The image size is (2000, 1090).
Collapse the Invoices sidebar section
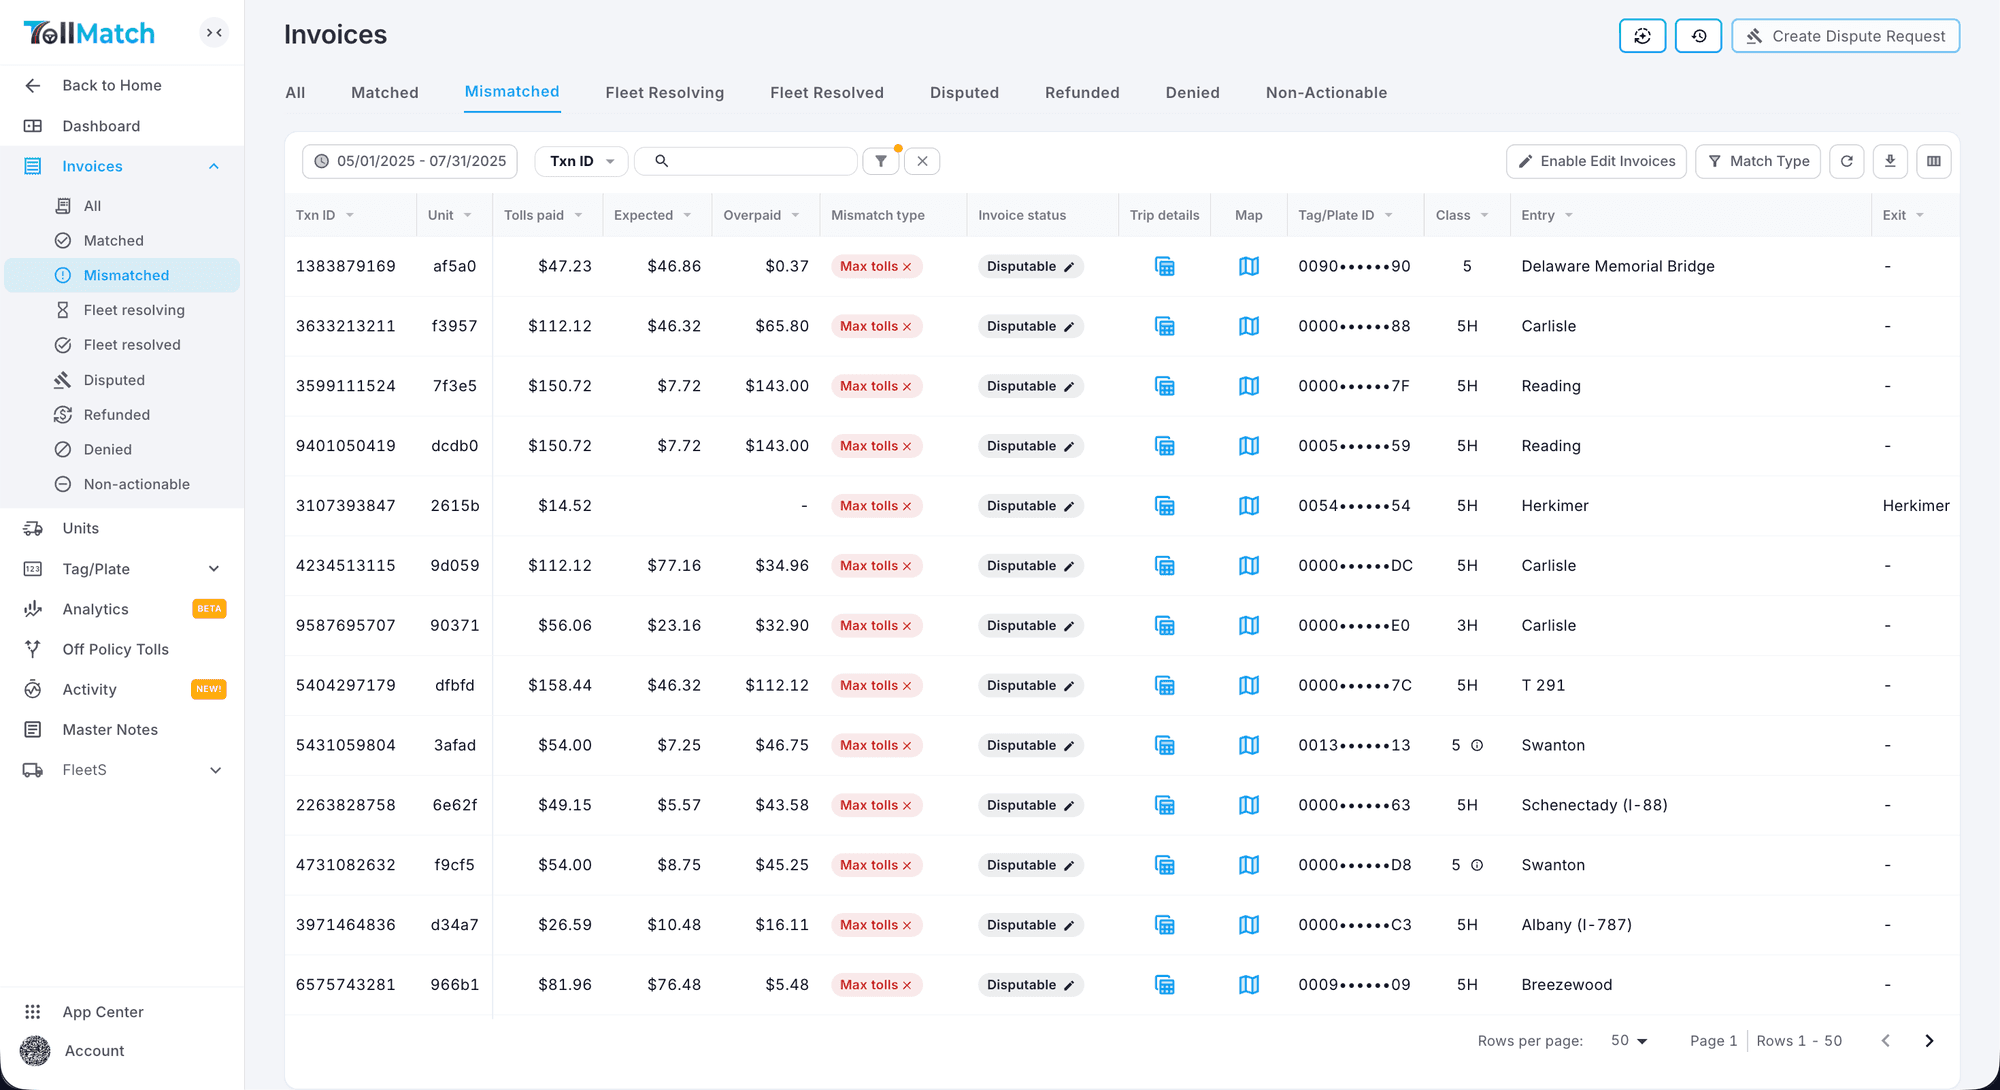coord(214,166)
